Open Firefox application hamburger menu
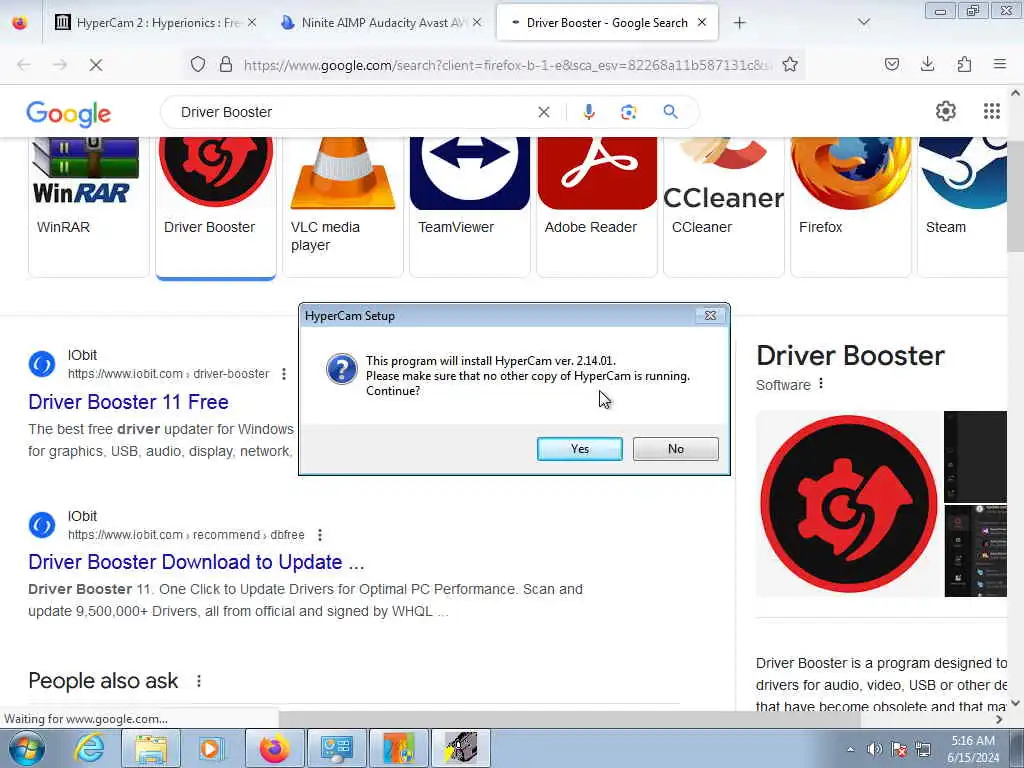 click(x=1000, y=65)
